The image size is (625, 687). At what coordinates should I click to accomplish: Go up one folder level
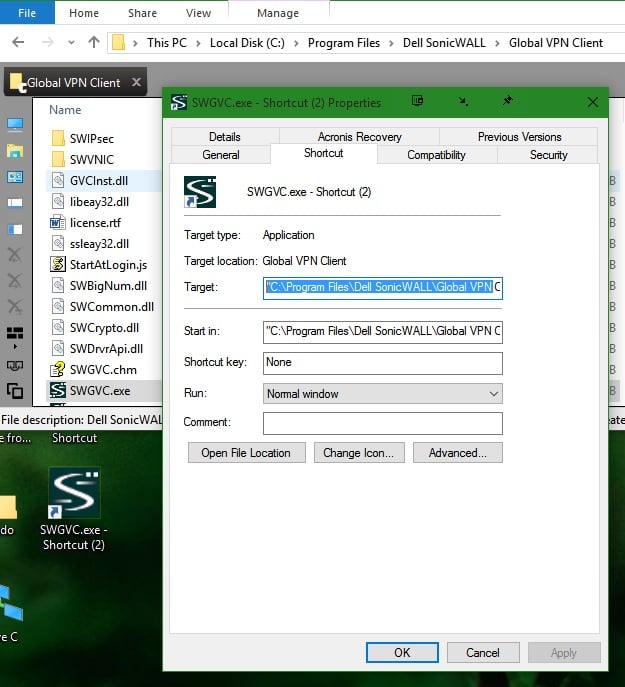click(94, 42)
